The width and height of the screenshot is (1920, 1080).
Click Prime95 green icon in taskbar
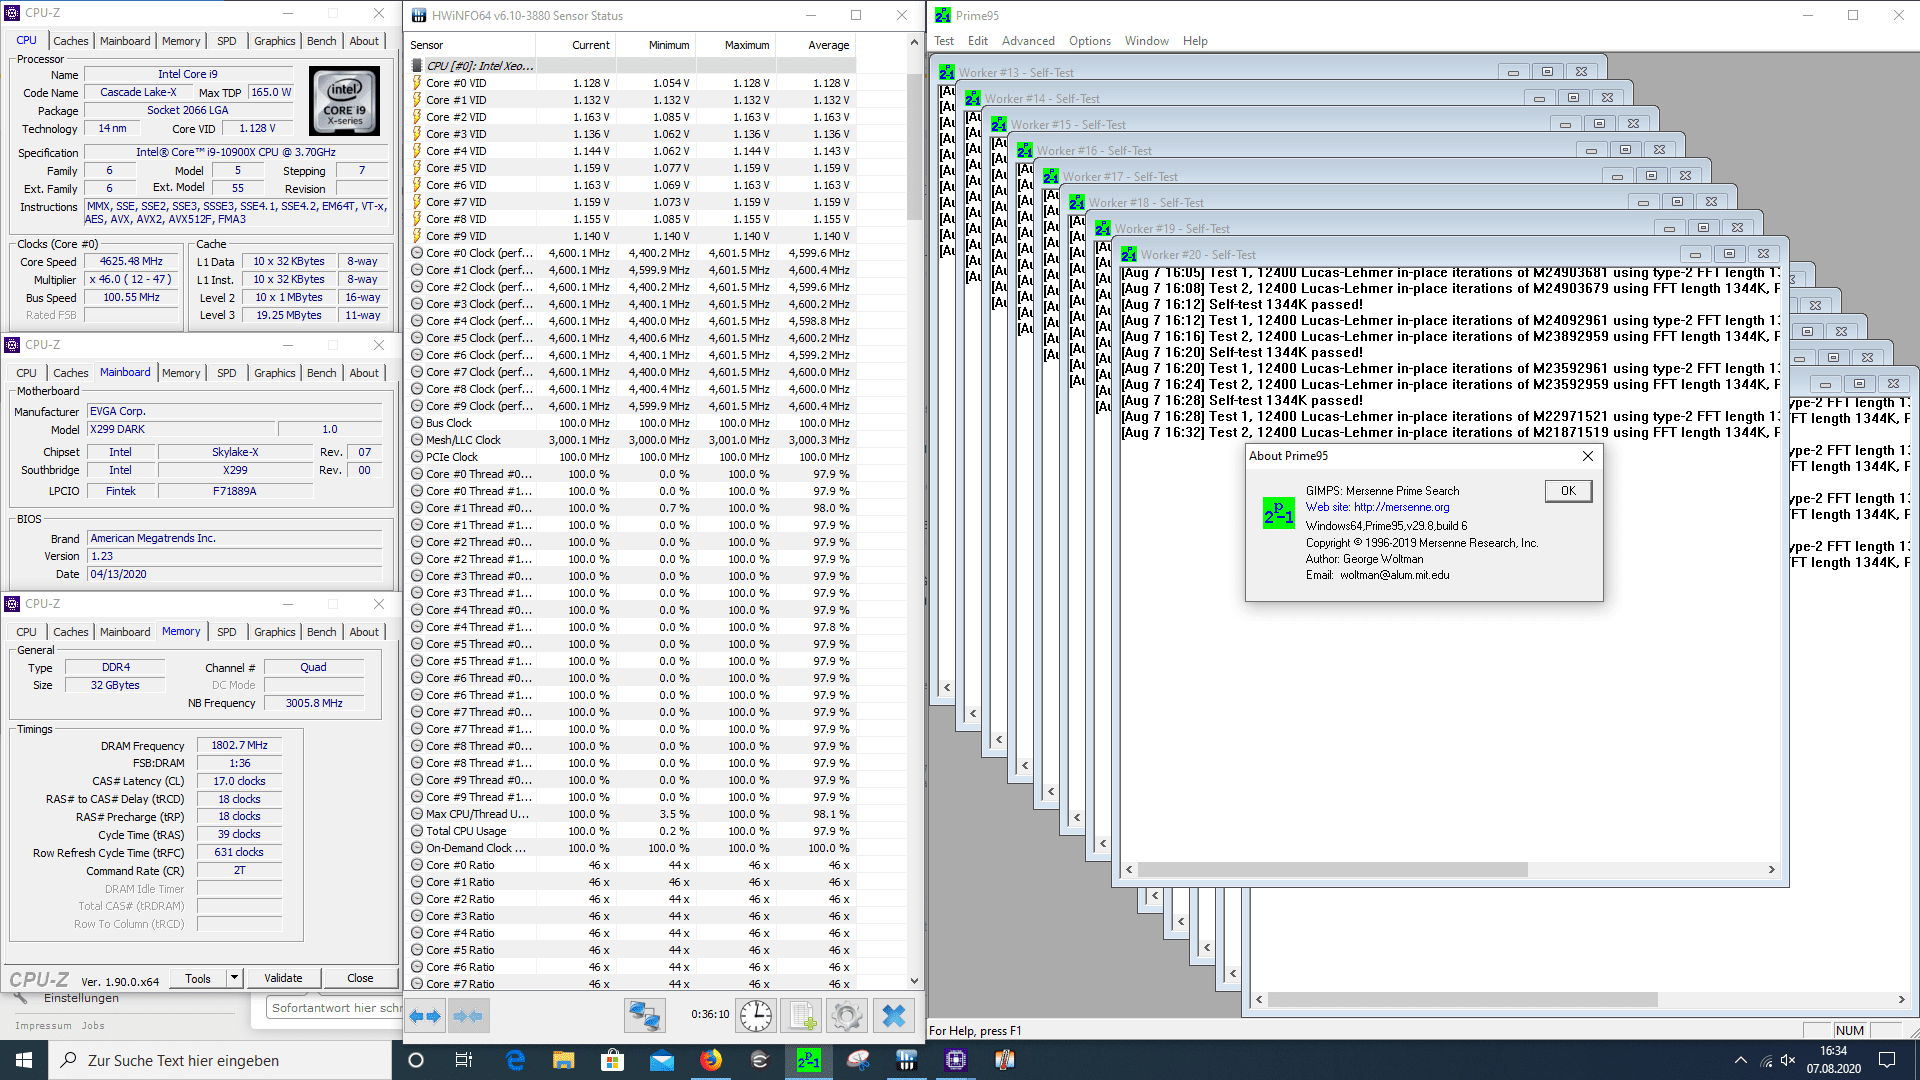coord(808,1060)
